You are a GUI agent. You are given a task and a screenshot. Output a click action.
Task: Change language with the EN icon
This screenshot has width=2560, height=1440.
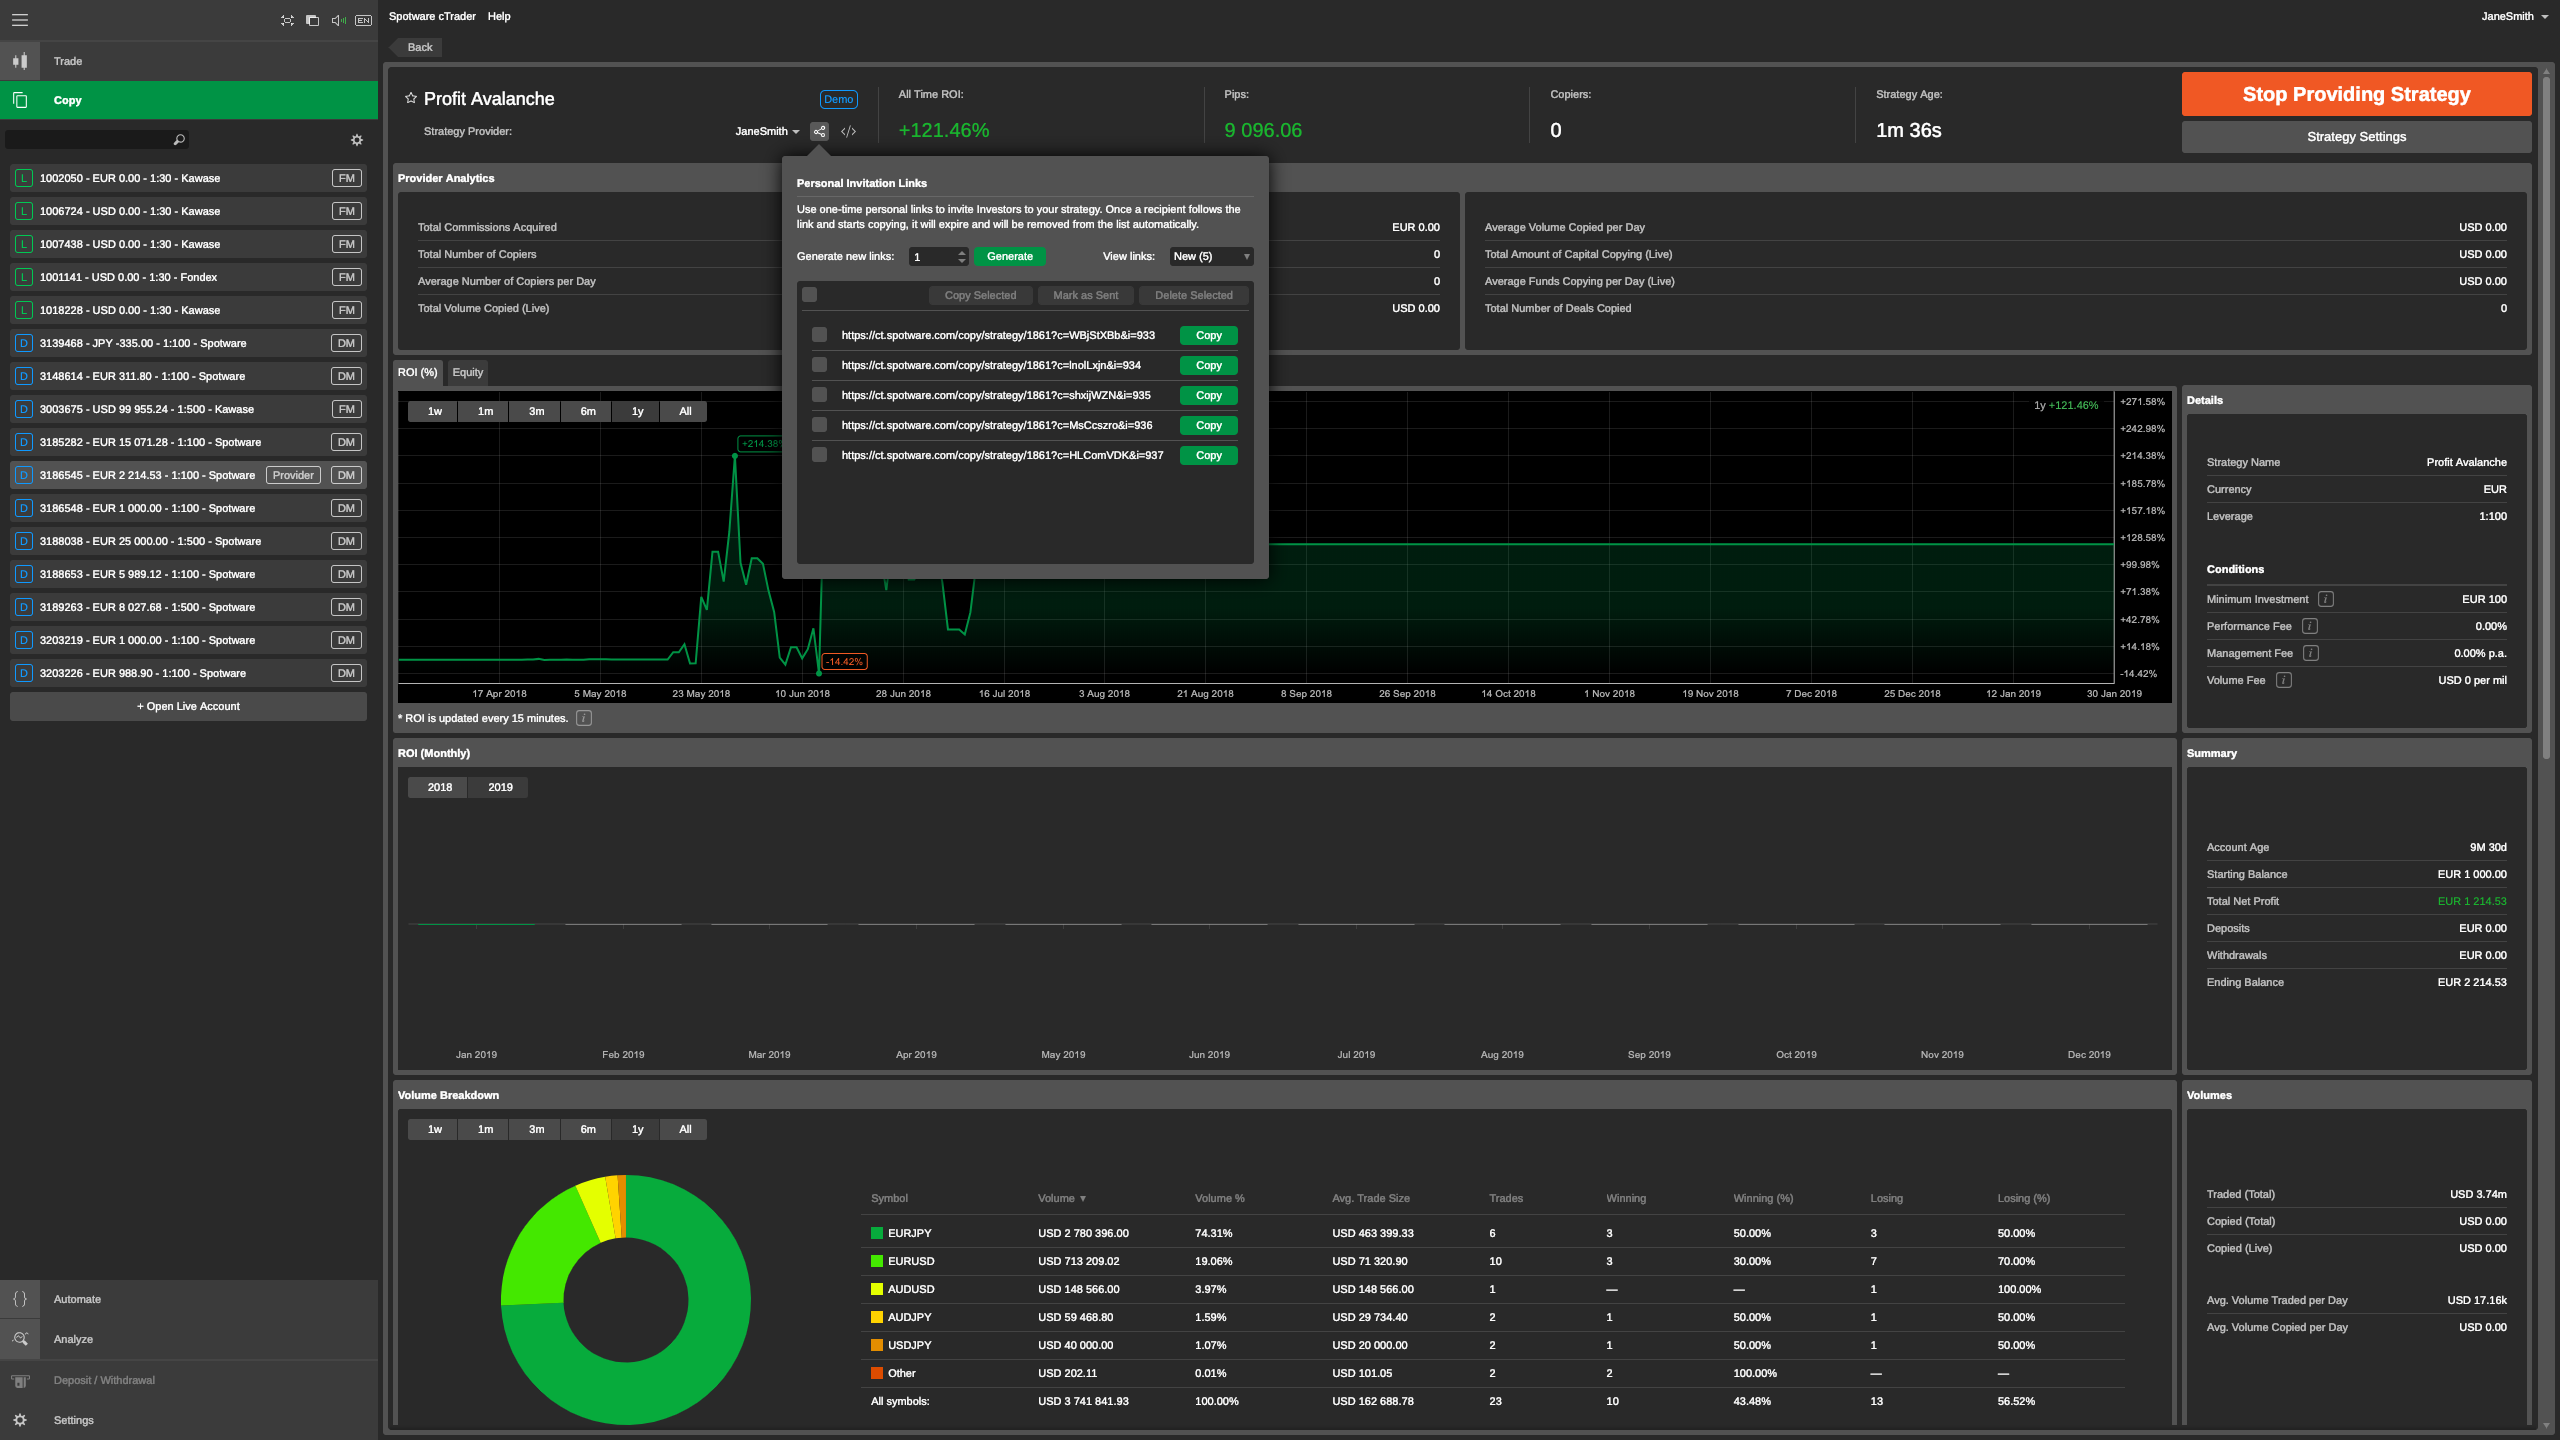coord(363,20)
